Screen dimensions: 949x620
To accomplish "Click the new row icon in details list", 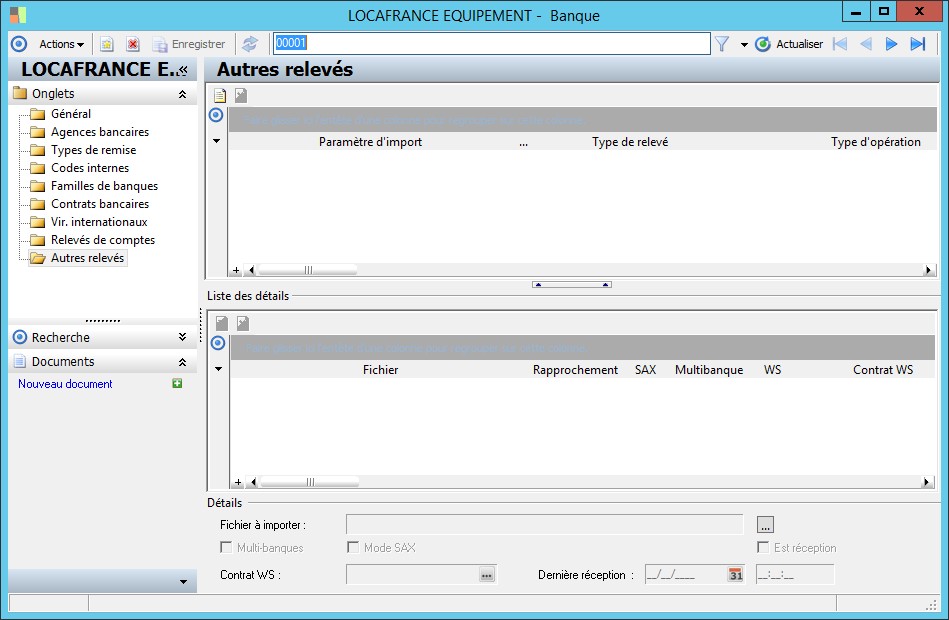I will [x=222, y=323].
